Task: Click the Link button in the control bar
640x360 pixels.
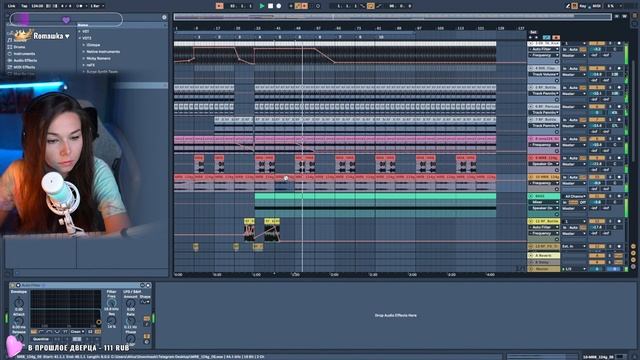Action: (12, 6)
